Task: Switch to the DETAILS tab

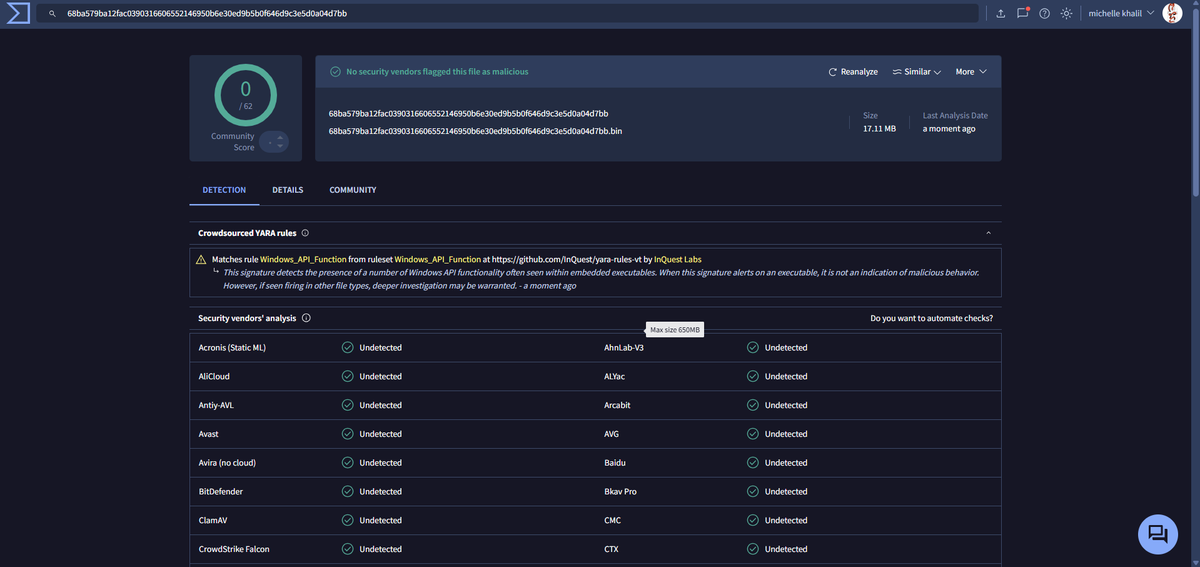Action: pos(287,190)
